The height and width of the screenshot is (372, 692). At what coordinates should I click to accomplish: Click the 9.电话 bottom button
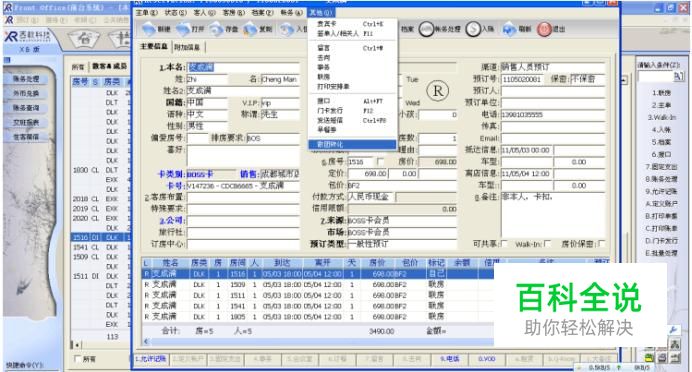coord(449,359)
